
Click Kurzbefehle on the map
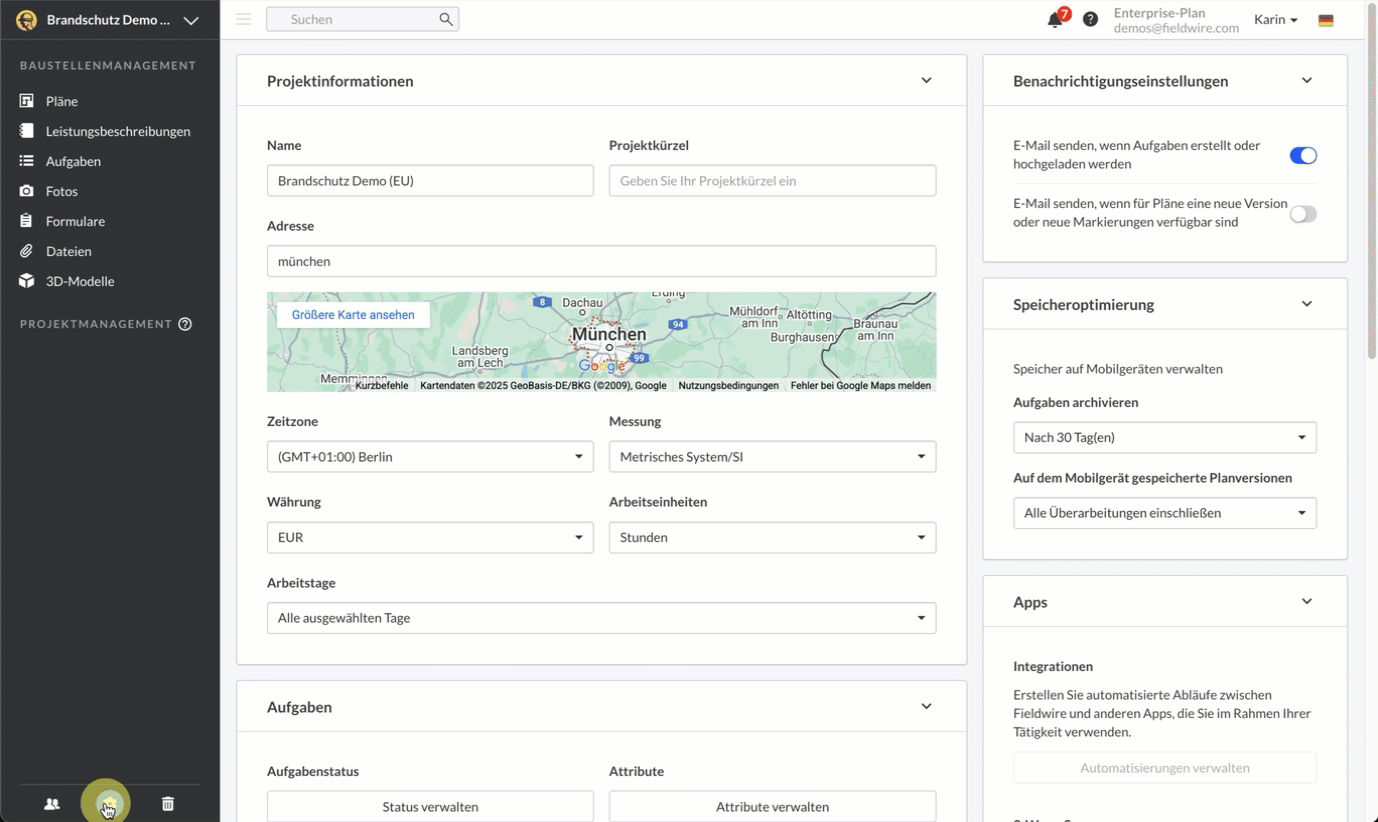pyautogui.click(x=382, y=386)
